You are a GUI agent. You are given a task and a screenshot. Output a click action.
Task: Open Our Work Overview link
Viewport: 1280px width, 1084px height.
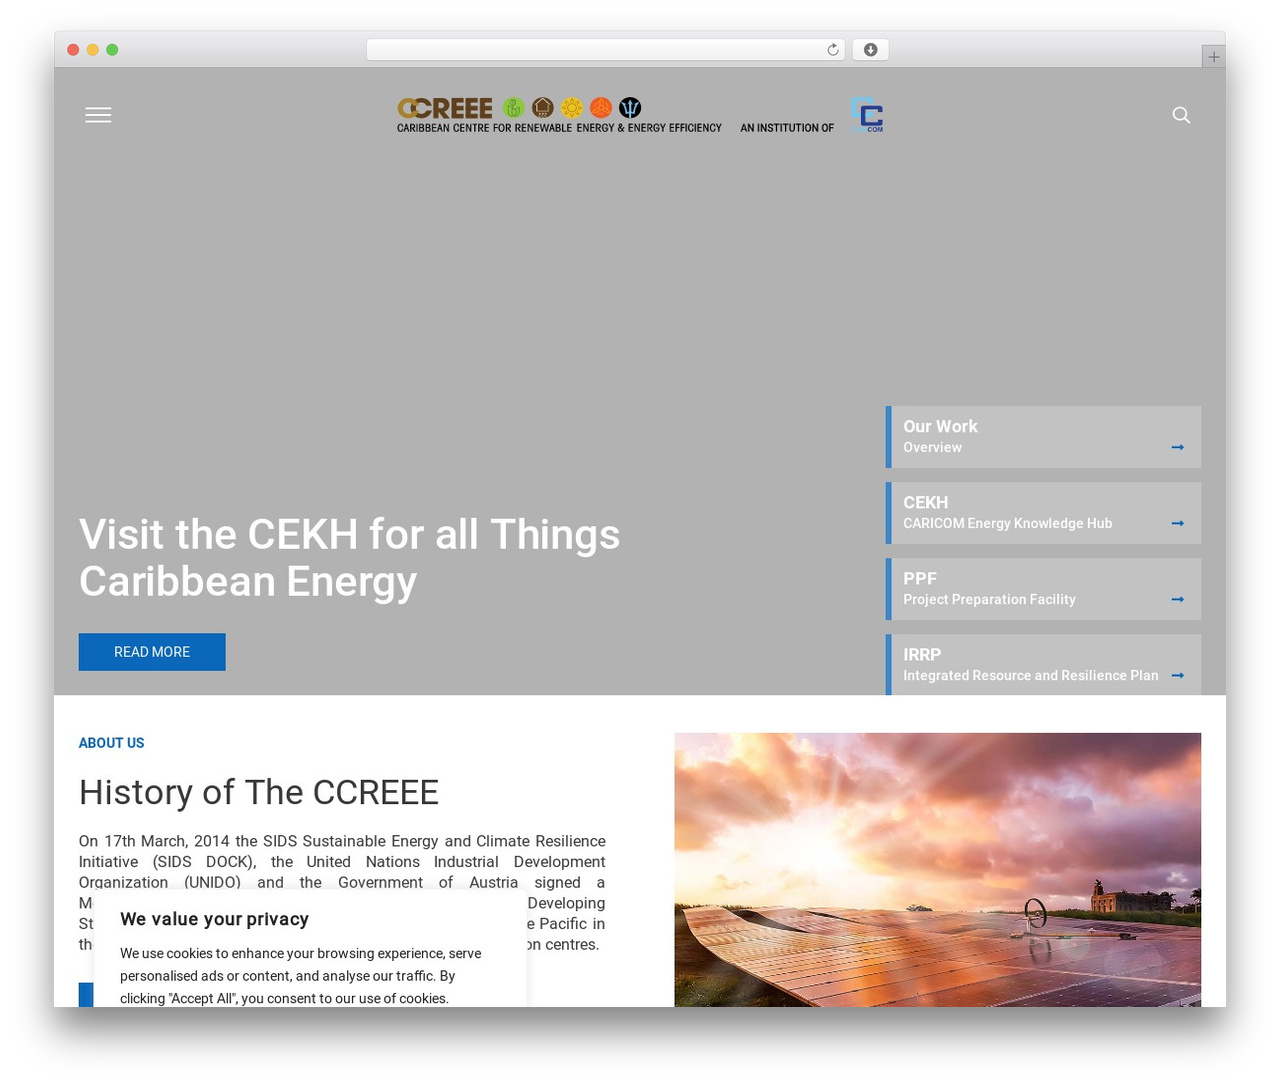(x=1043, y=437)
